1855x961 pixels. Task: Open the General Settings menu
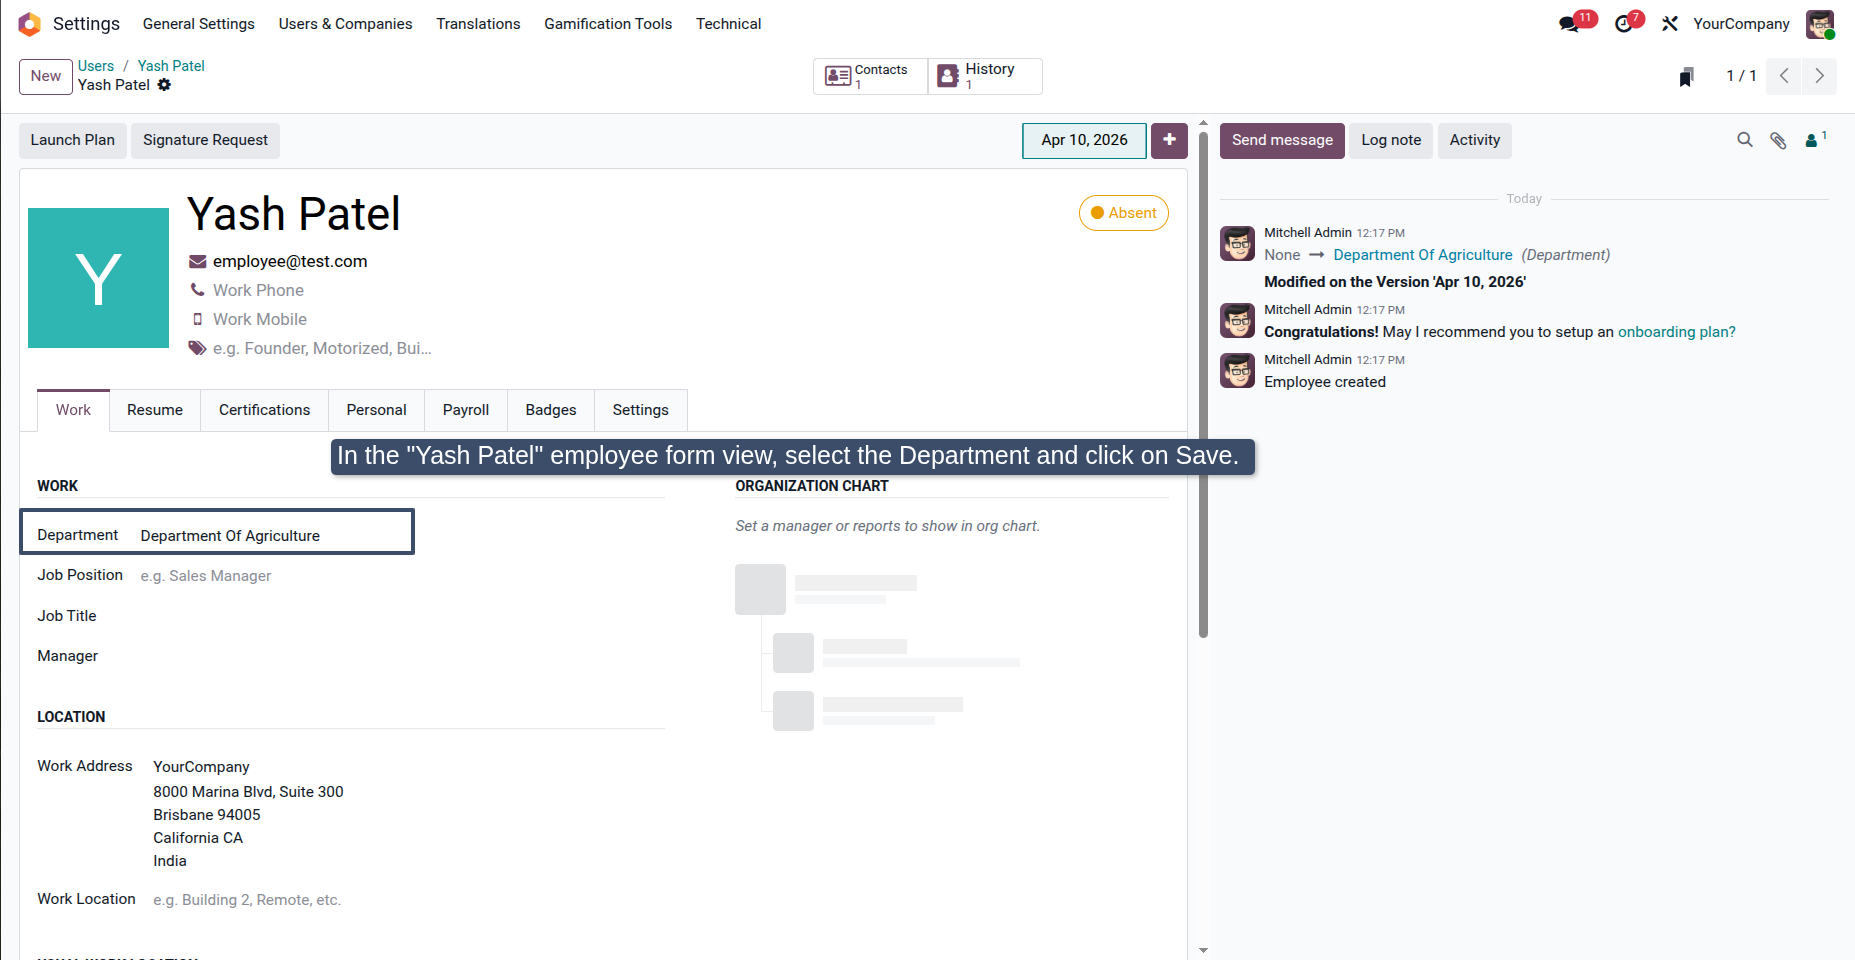(199, 24)
